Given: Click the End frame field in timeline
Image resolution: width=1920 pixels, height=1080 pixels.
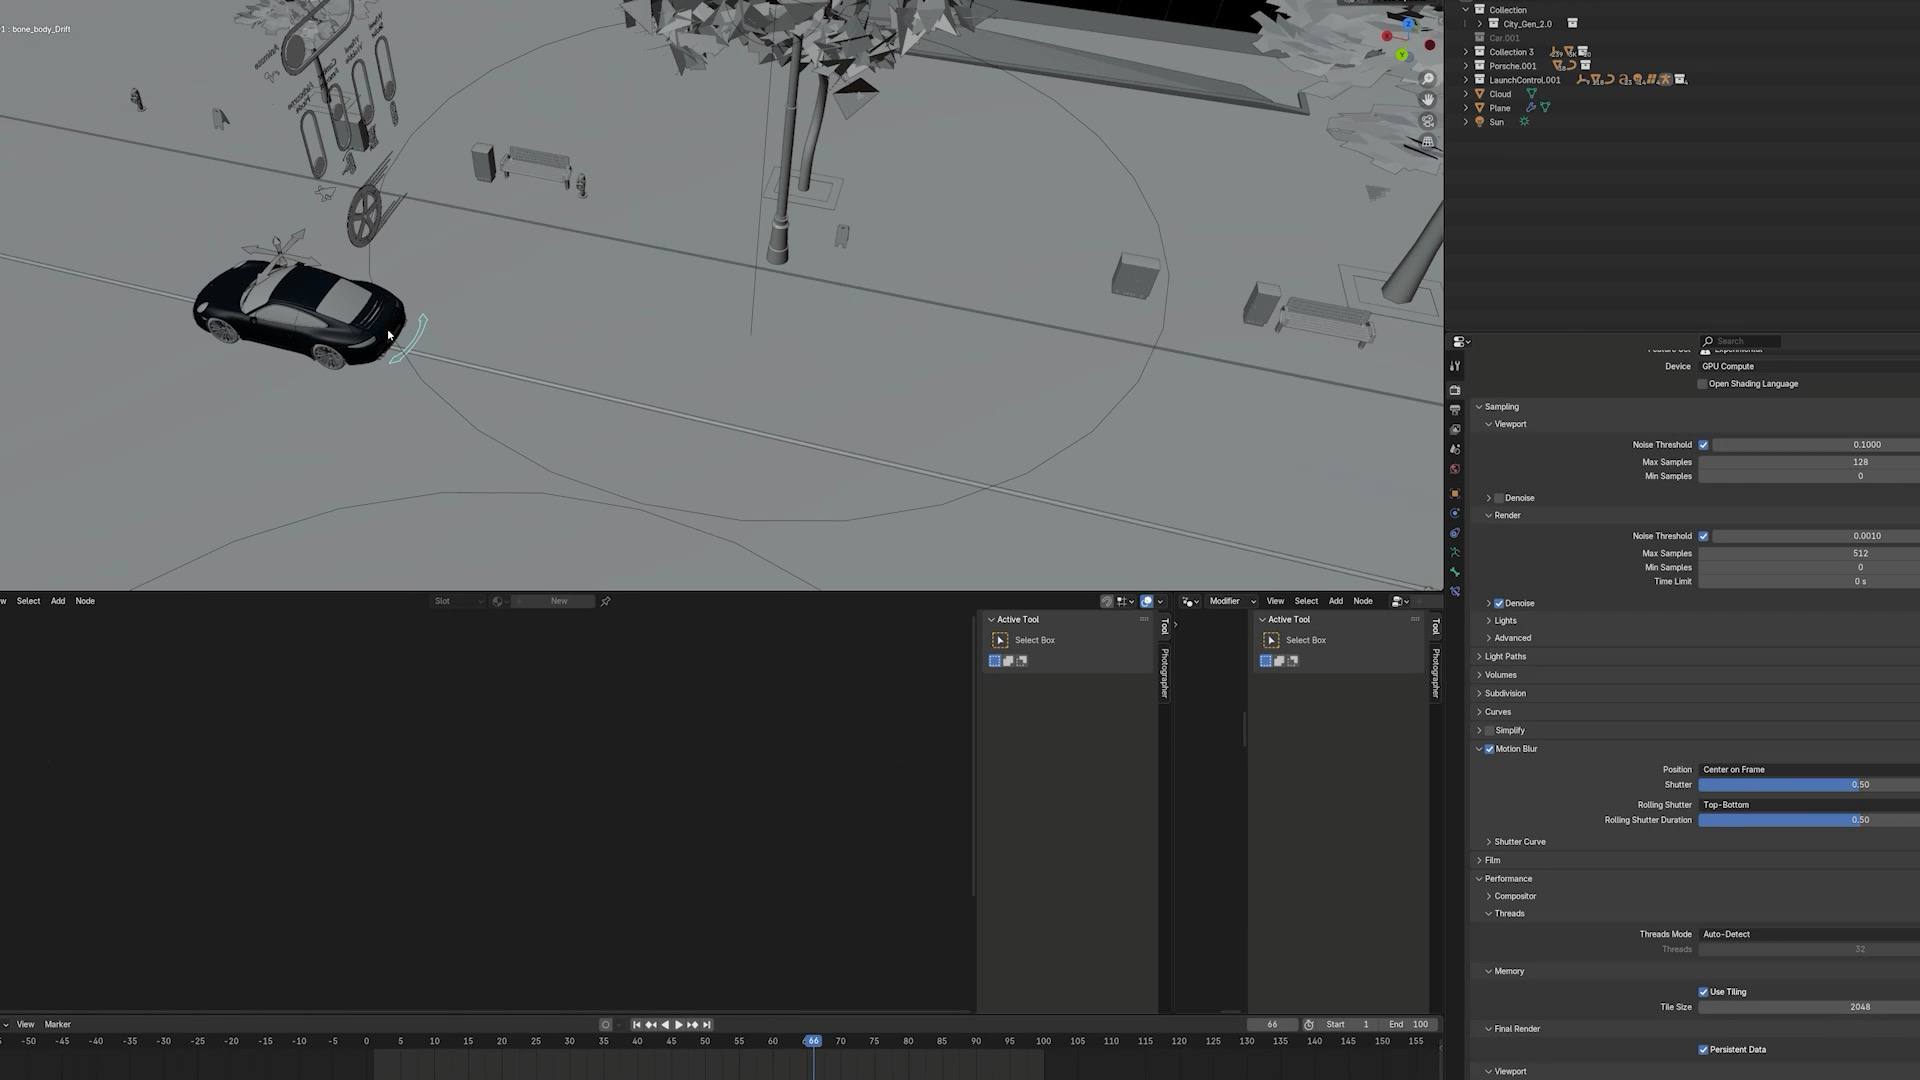Looking at the screenshot, I should coord(1408,1024).
